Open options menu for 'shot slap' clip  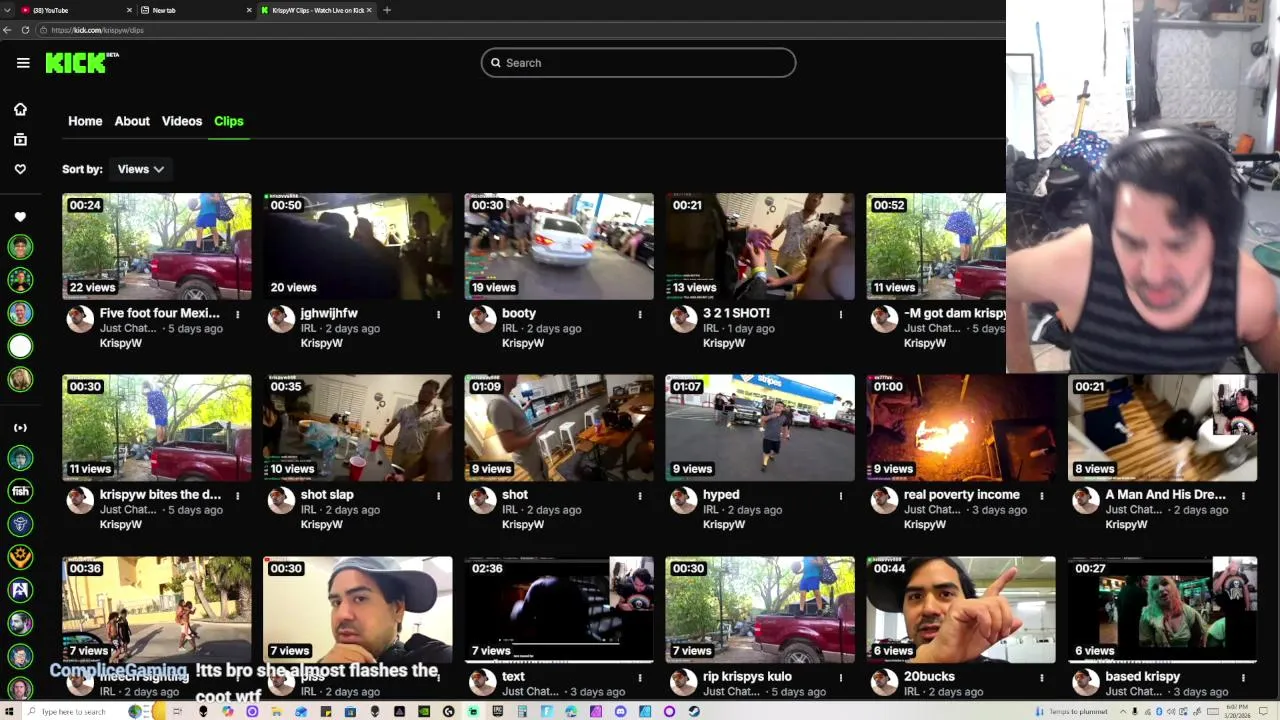(x=438, y=495)
